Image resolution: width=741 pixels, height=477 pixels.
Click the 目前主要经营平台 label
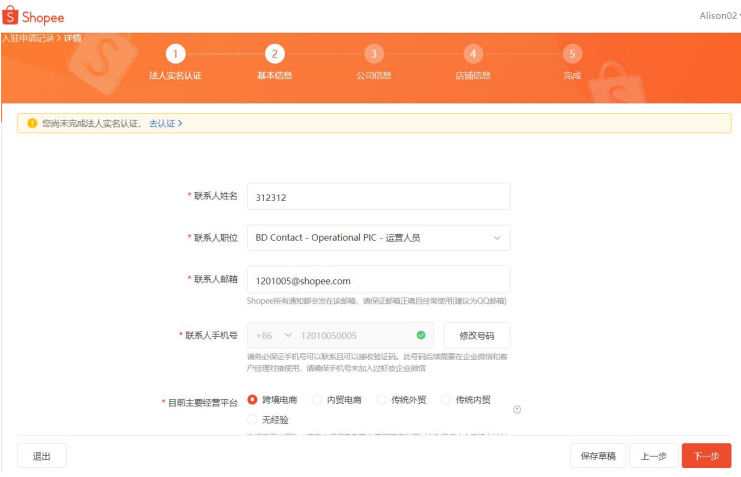coord(203,403)
